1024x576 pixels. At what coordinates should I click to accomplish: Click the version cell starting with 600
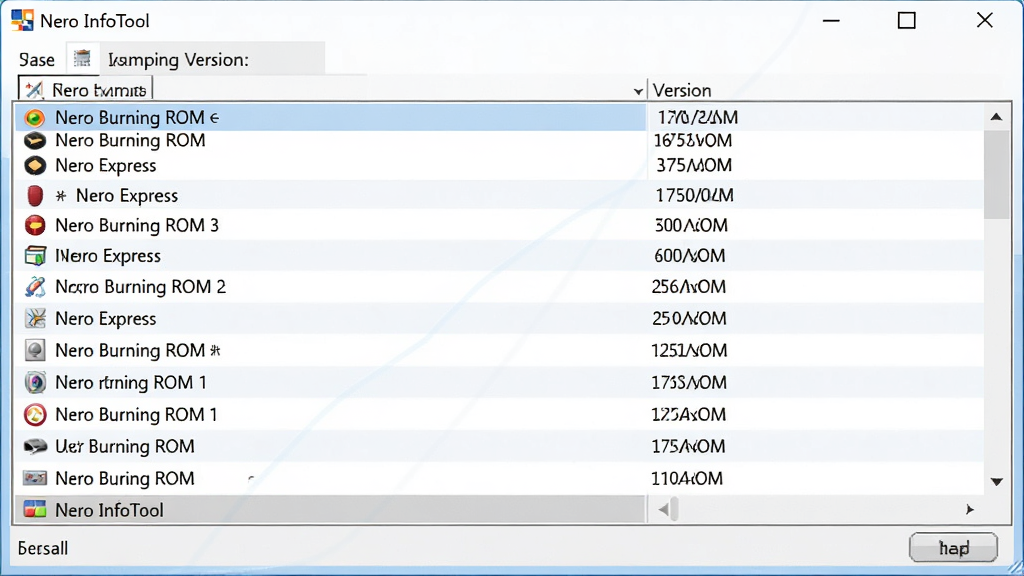pos(690,255)
